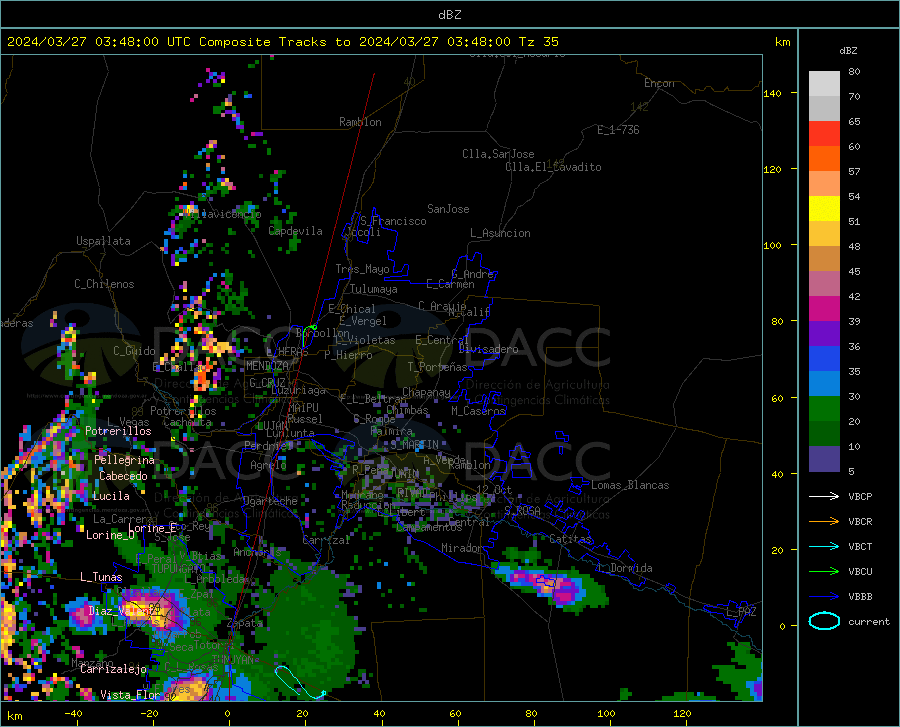Click the Carrizalejo label
This screenshot has height=727, width=900.
click(x=113, y=669)
